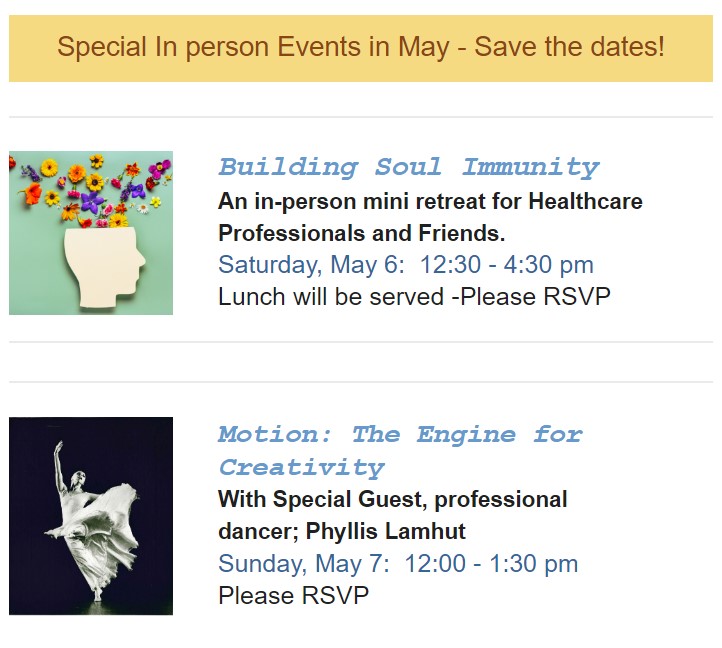This screenshot has width=722, height=648.
Task: Click the flower head illustration thumbnail
Action: [91, 233]
